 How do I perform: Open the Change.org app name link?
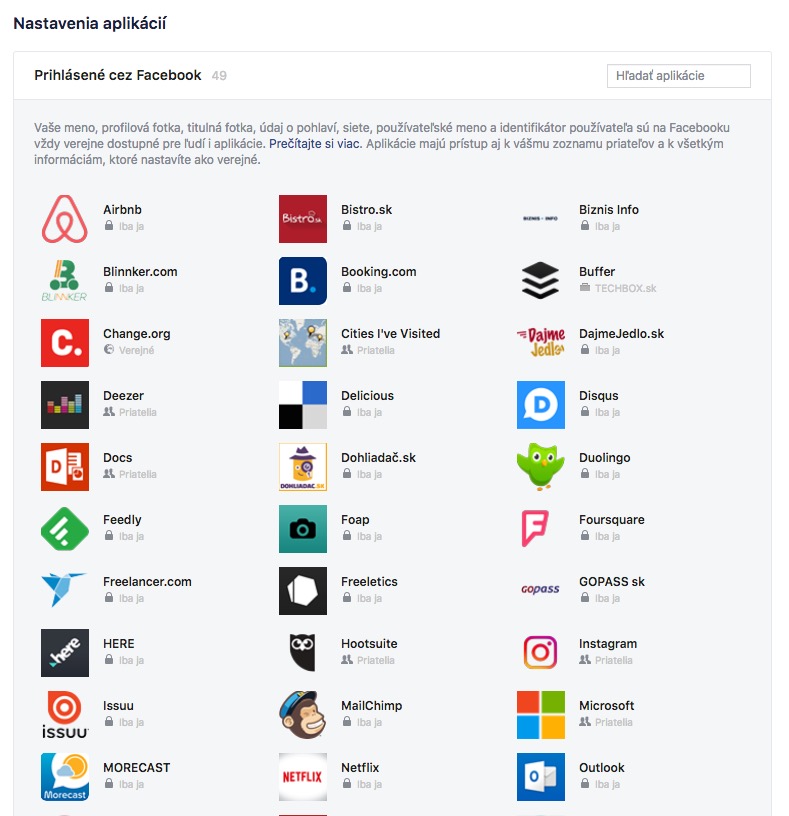(136, 334)
